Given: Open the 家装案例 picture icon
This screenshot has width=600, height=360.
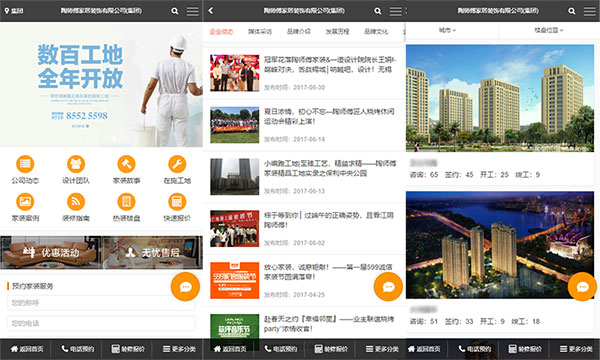Looking at the screenshot, I should (x=25, y=202).
